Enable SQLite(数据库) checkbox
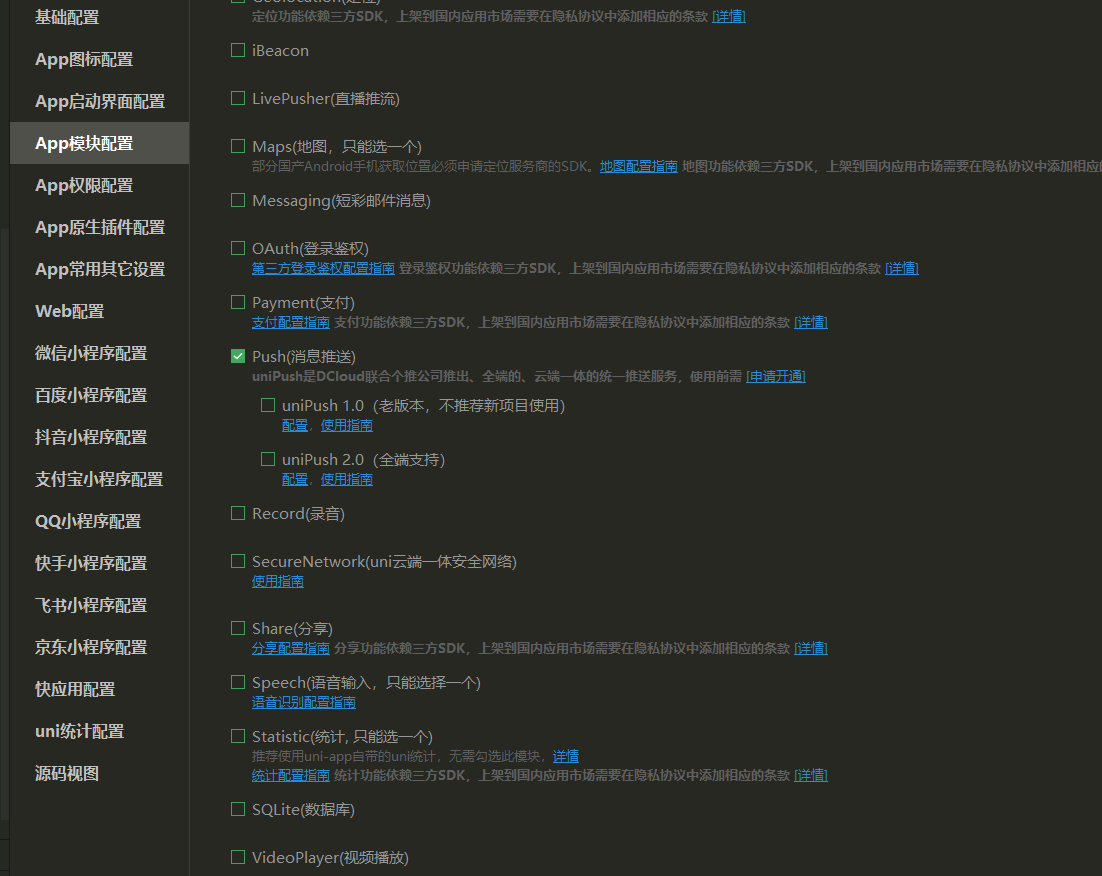 click(238, 809)
